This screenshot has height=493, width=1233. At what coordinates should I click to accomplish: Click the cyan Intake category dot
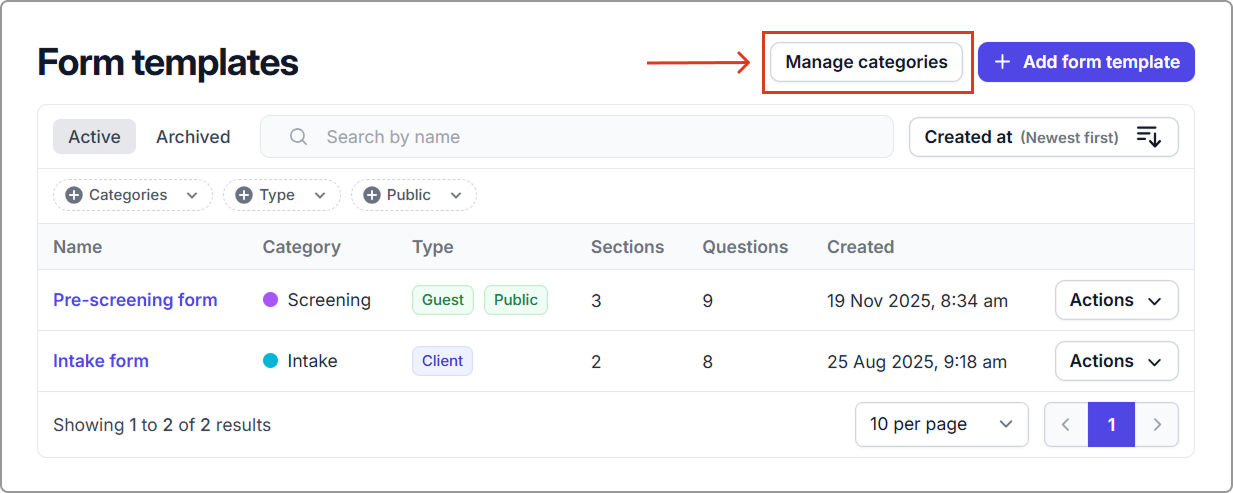coord(270,361)
